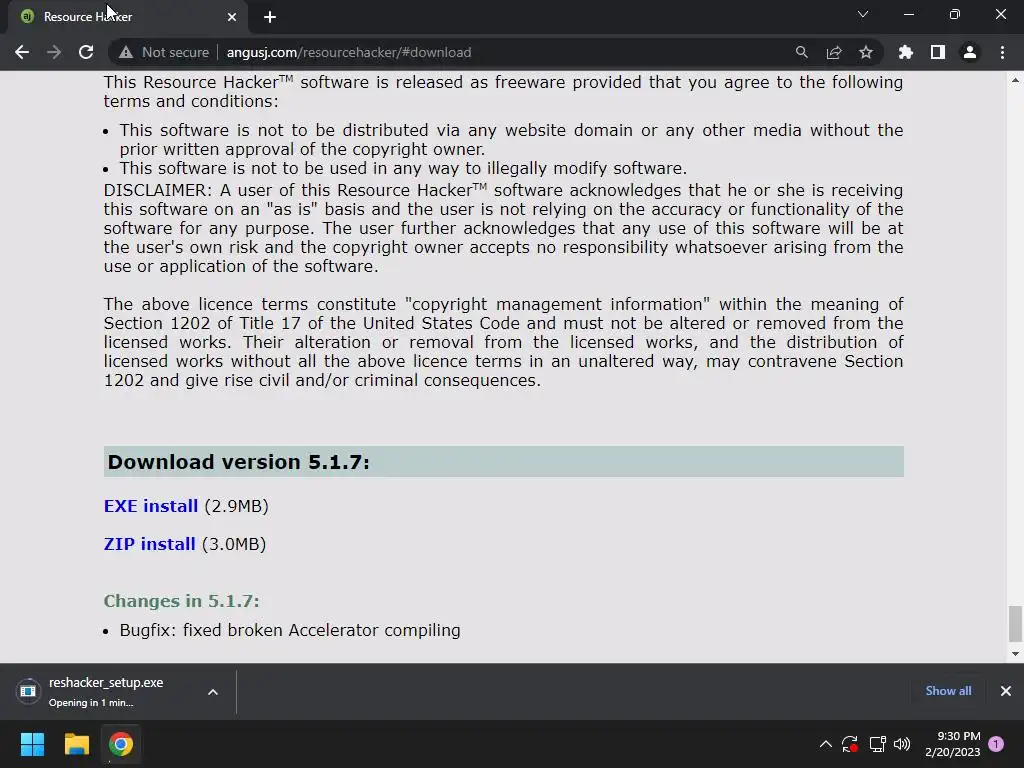This screenshot has height=768, width=1024.
Task: Expand options for reshacker_setup.exe download
Action: [213, 692]
